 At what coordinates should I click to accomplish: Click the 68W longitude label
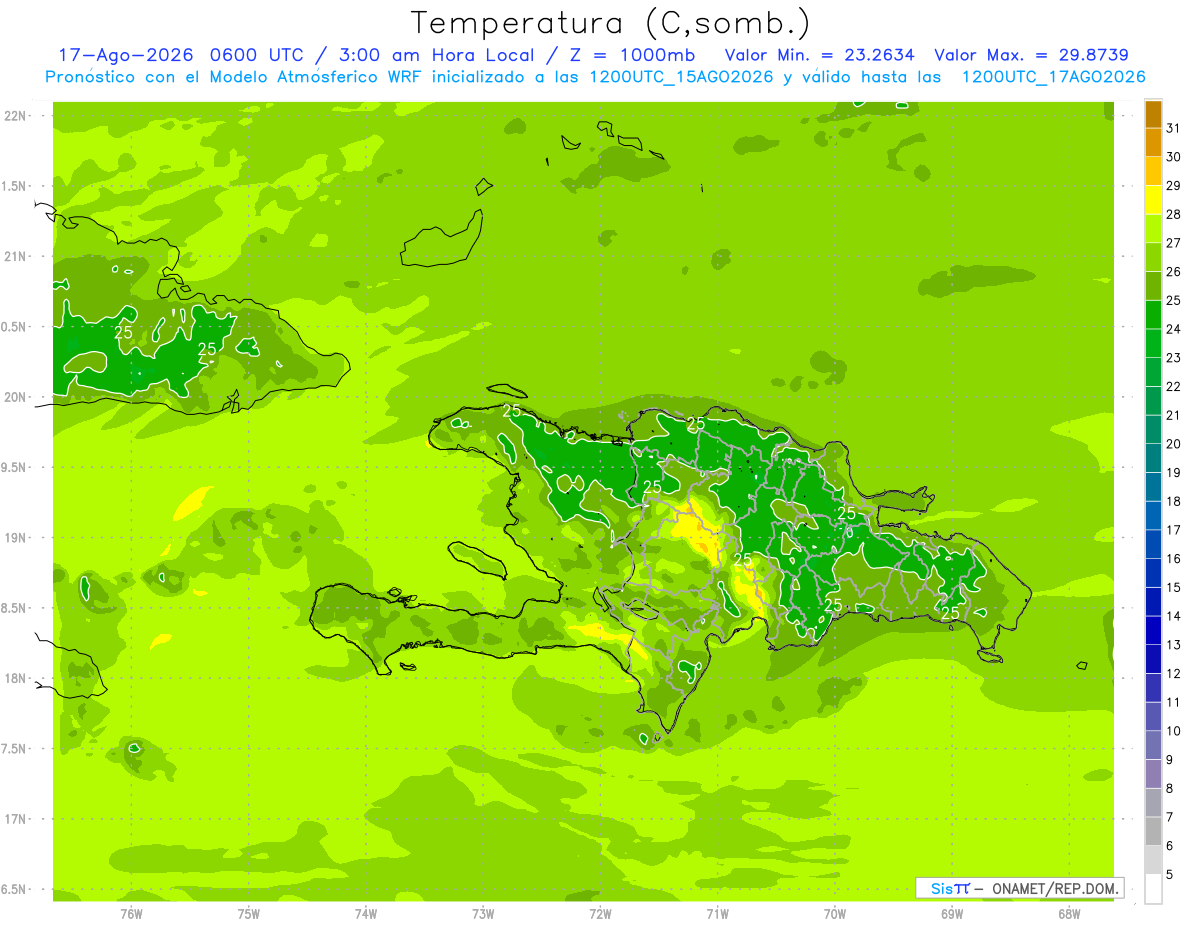click(1069, 913)
